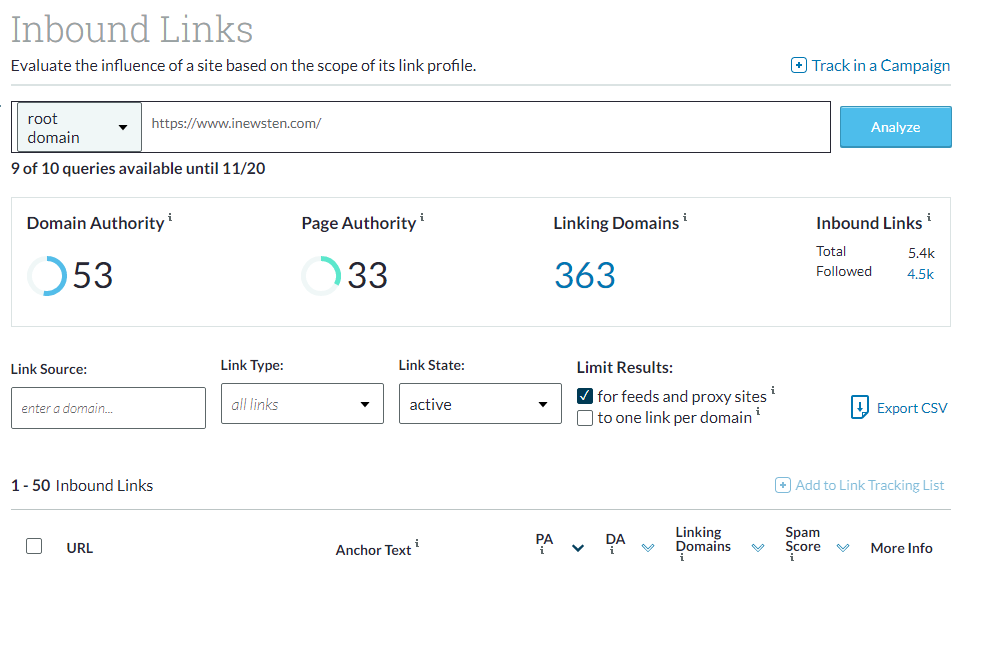Uncheck the feeds and proxy sites checkbox
Image resolution: width=986 pixels, height=649 pixels.
click(585, 396)
